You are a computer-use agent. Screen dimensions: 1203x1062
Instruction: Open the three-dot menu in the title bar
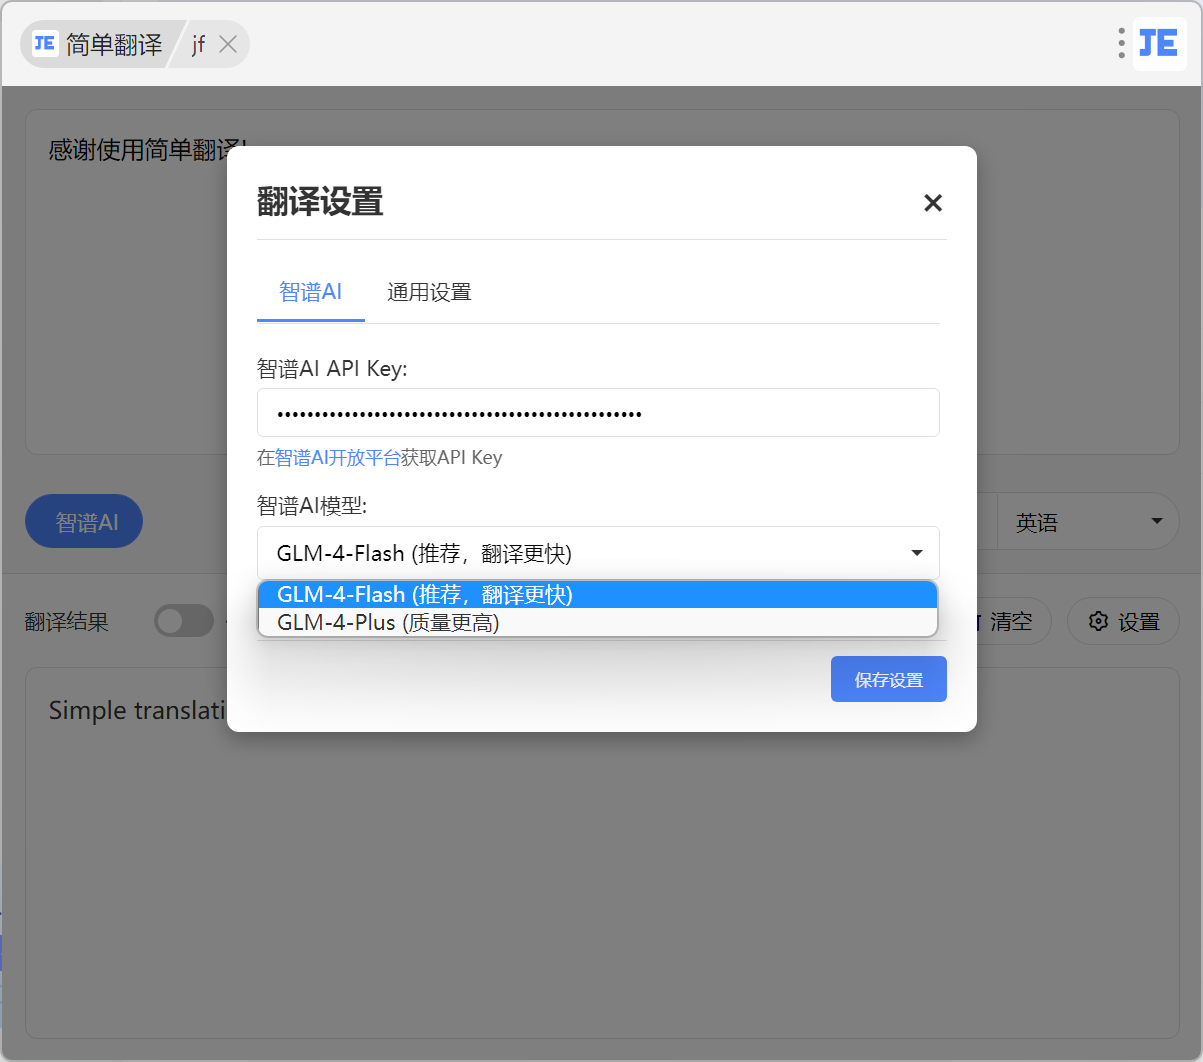[x=1121, y=43]
